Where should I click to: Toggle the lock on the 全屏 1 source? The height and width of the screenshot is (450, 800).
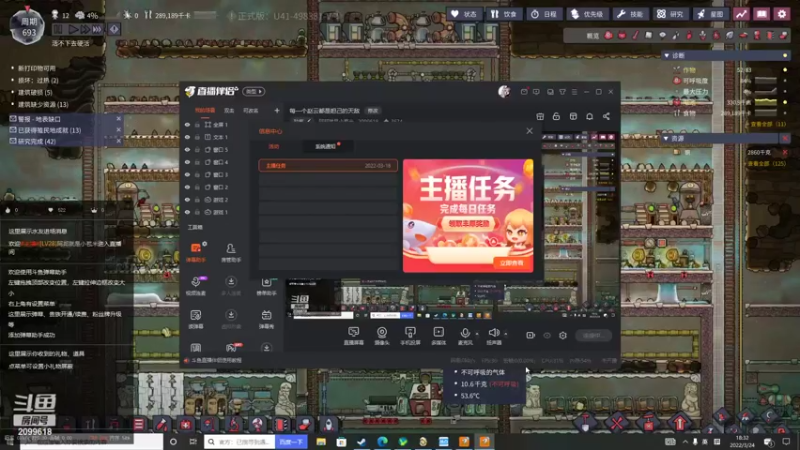(x=197, y=124)
